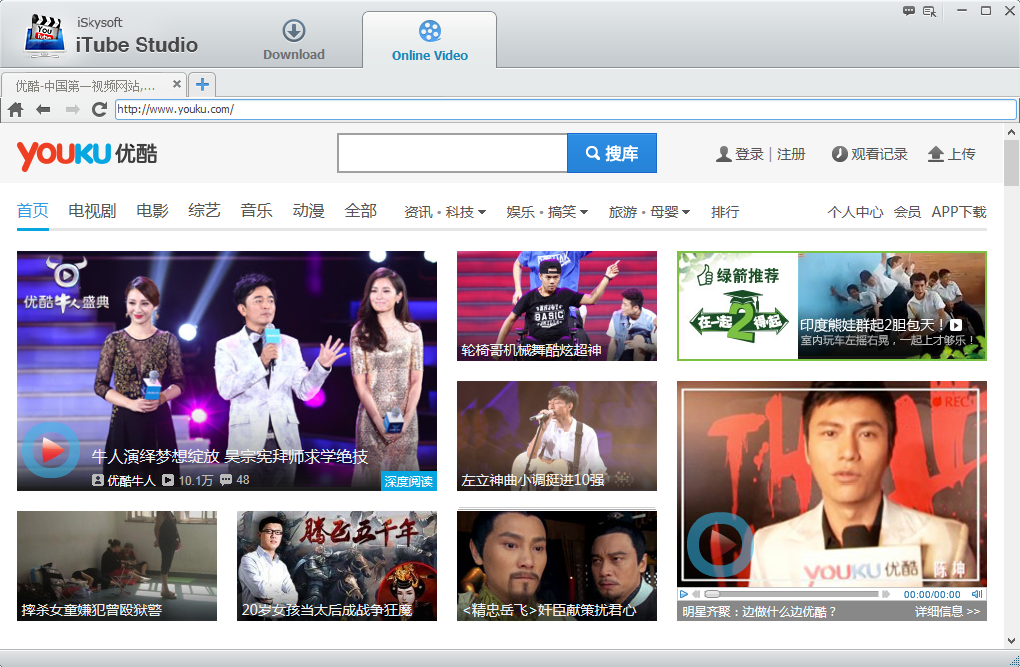Open the 登录 login link
The image size is (1020, 667).
pos(749,154)
